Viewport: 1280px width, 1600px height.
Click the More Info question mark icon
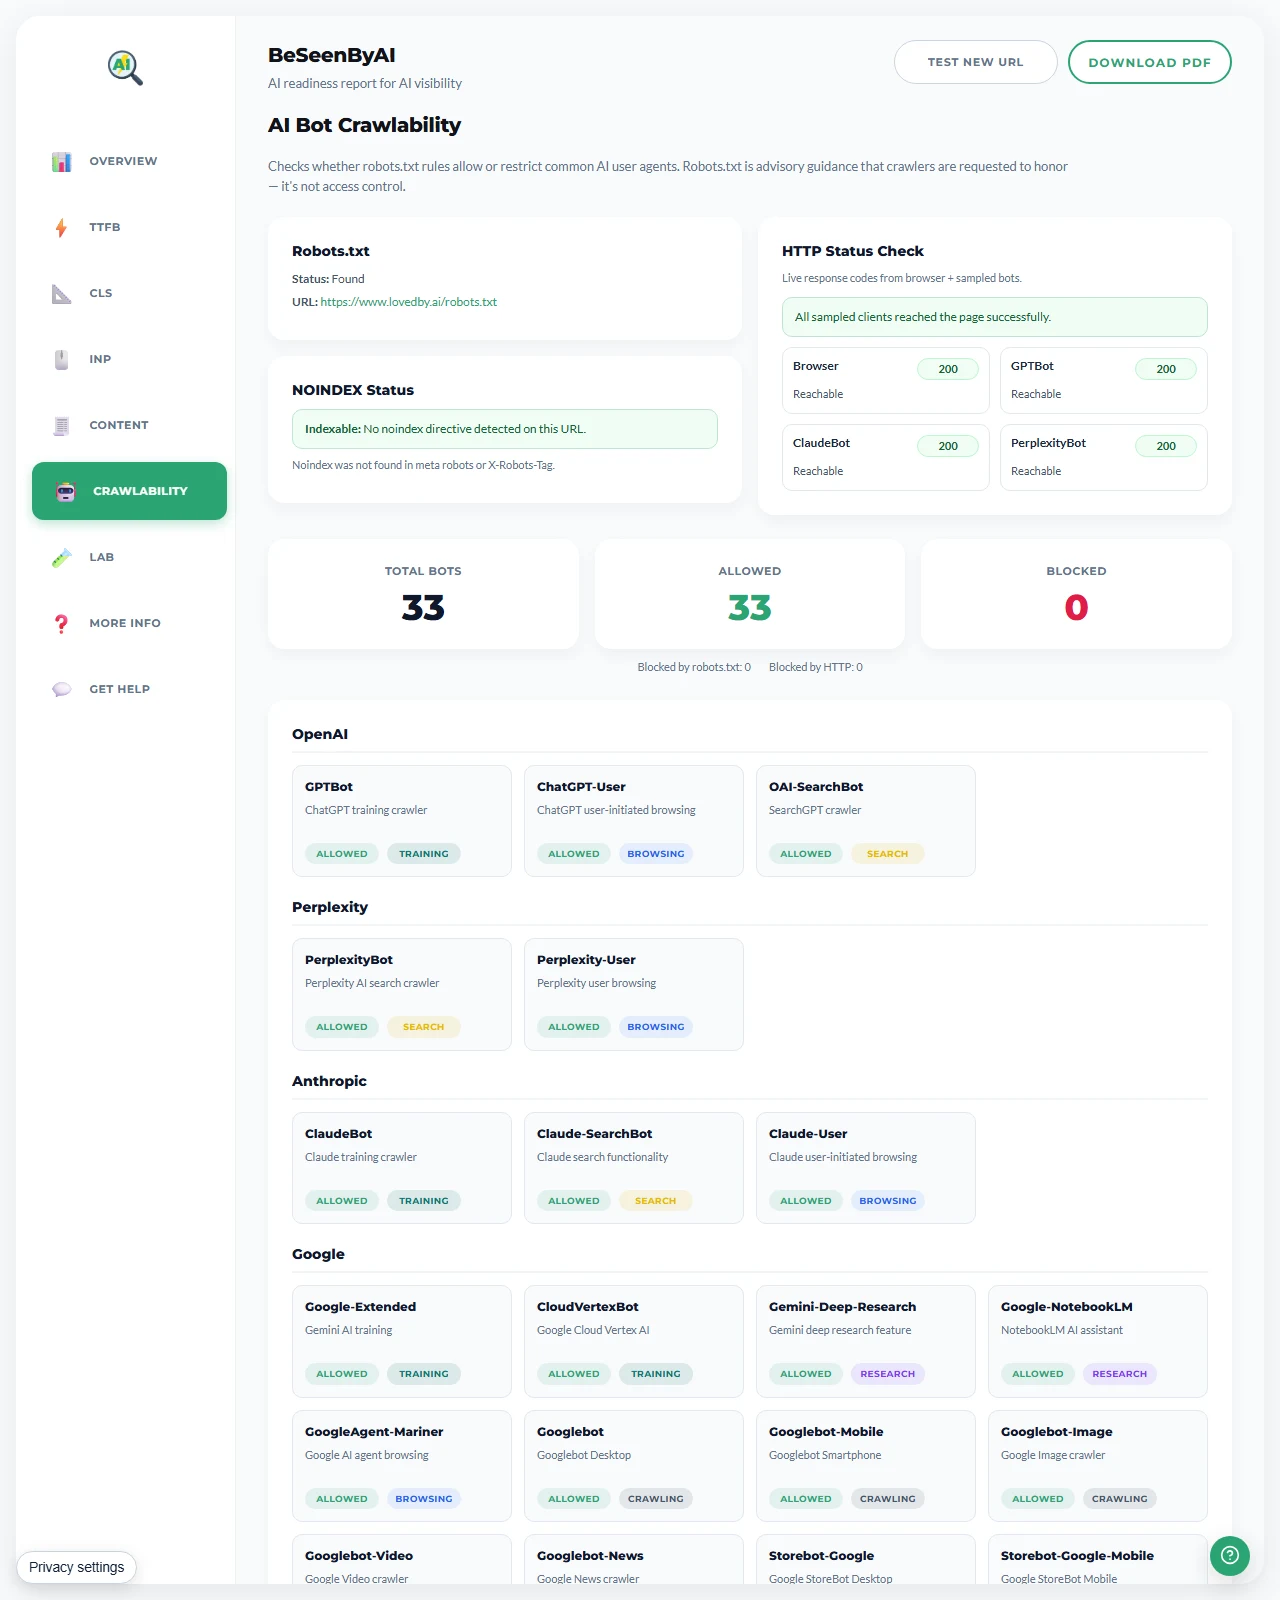click(62, 623)
